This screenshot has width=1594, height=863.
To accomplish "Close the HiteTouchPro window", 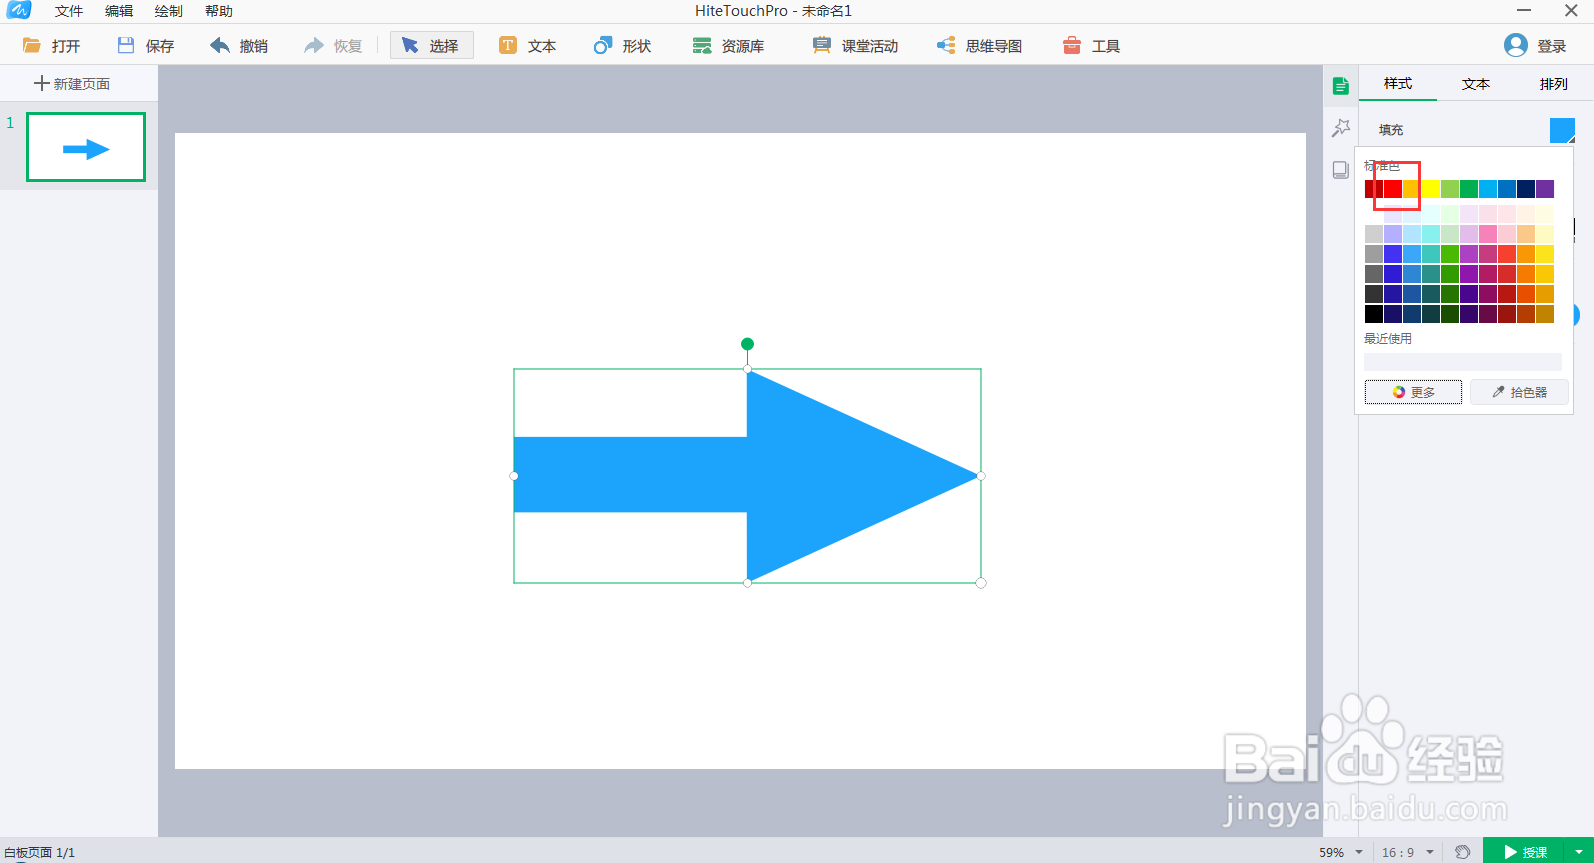I will [x=1571, y=10].
